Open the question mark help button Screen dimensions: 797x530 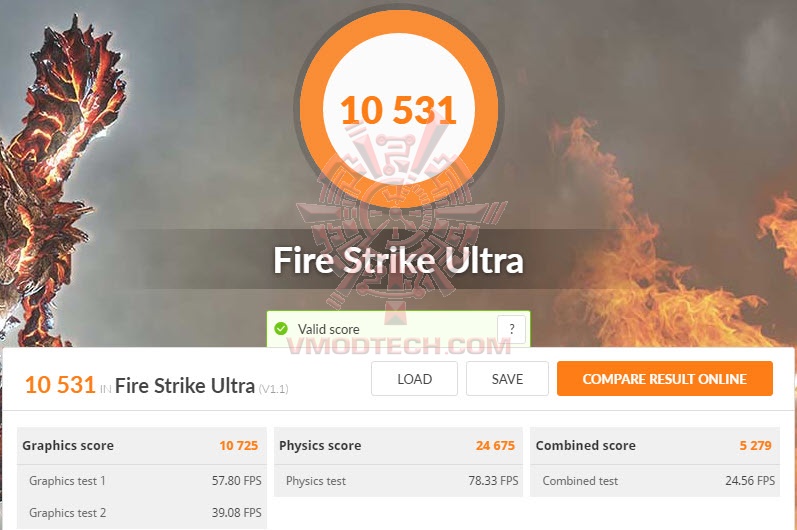click(x=511, y=329)
